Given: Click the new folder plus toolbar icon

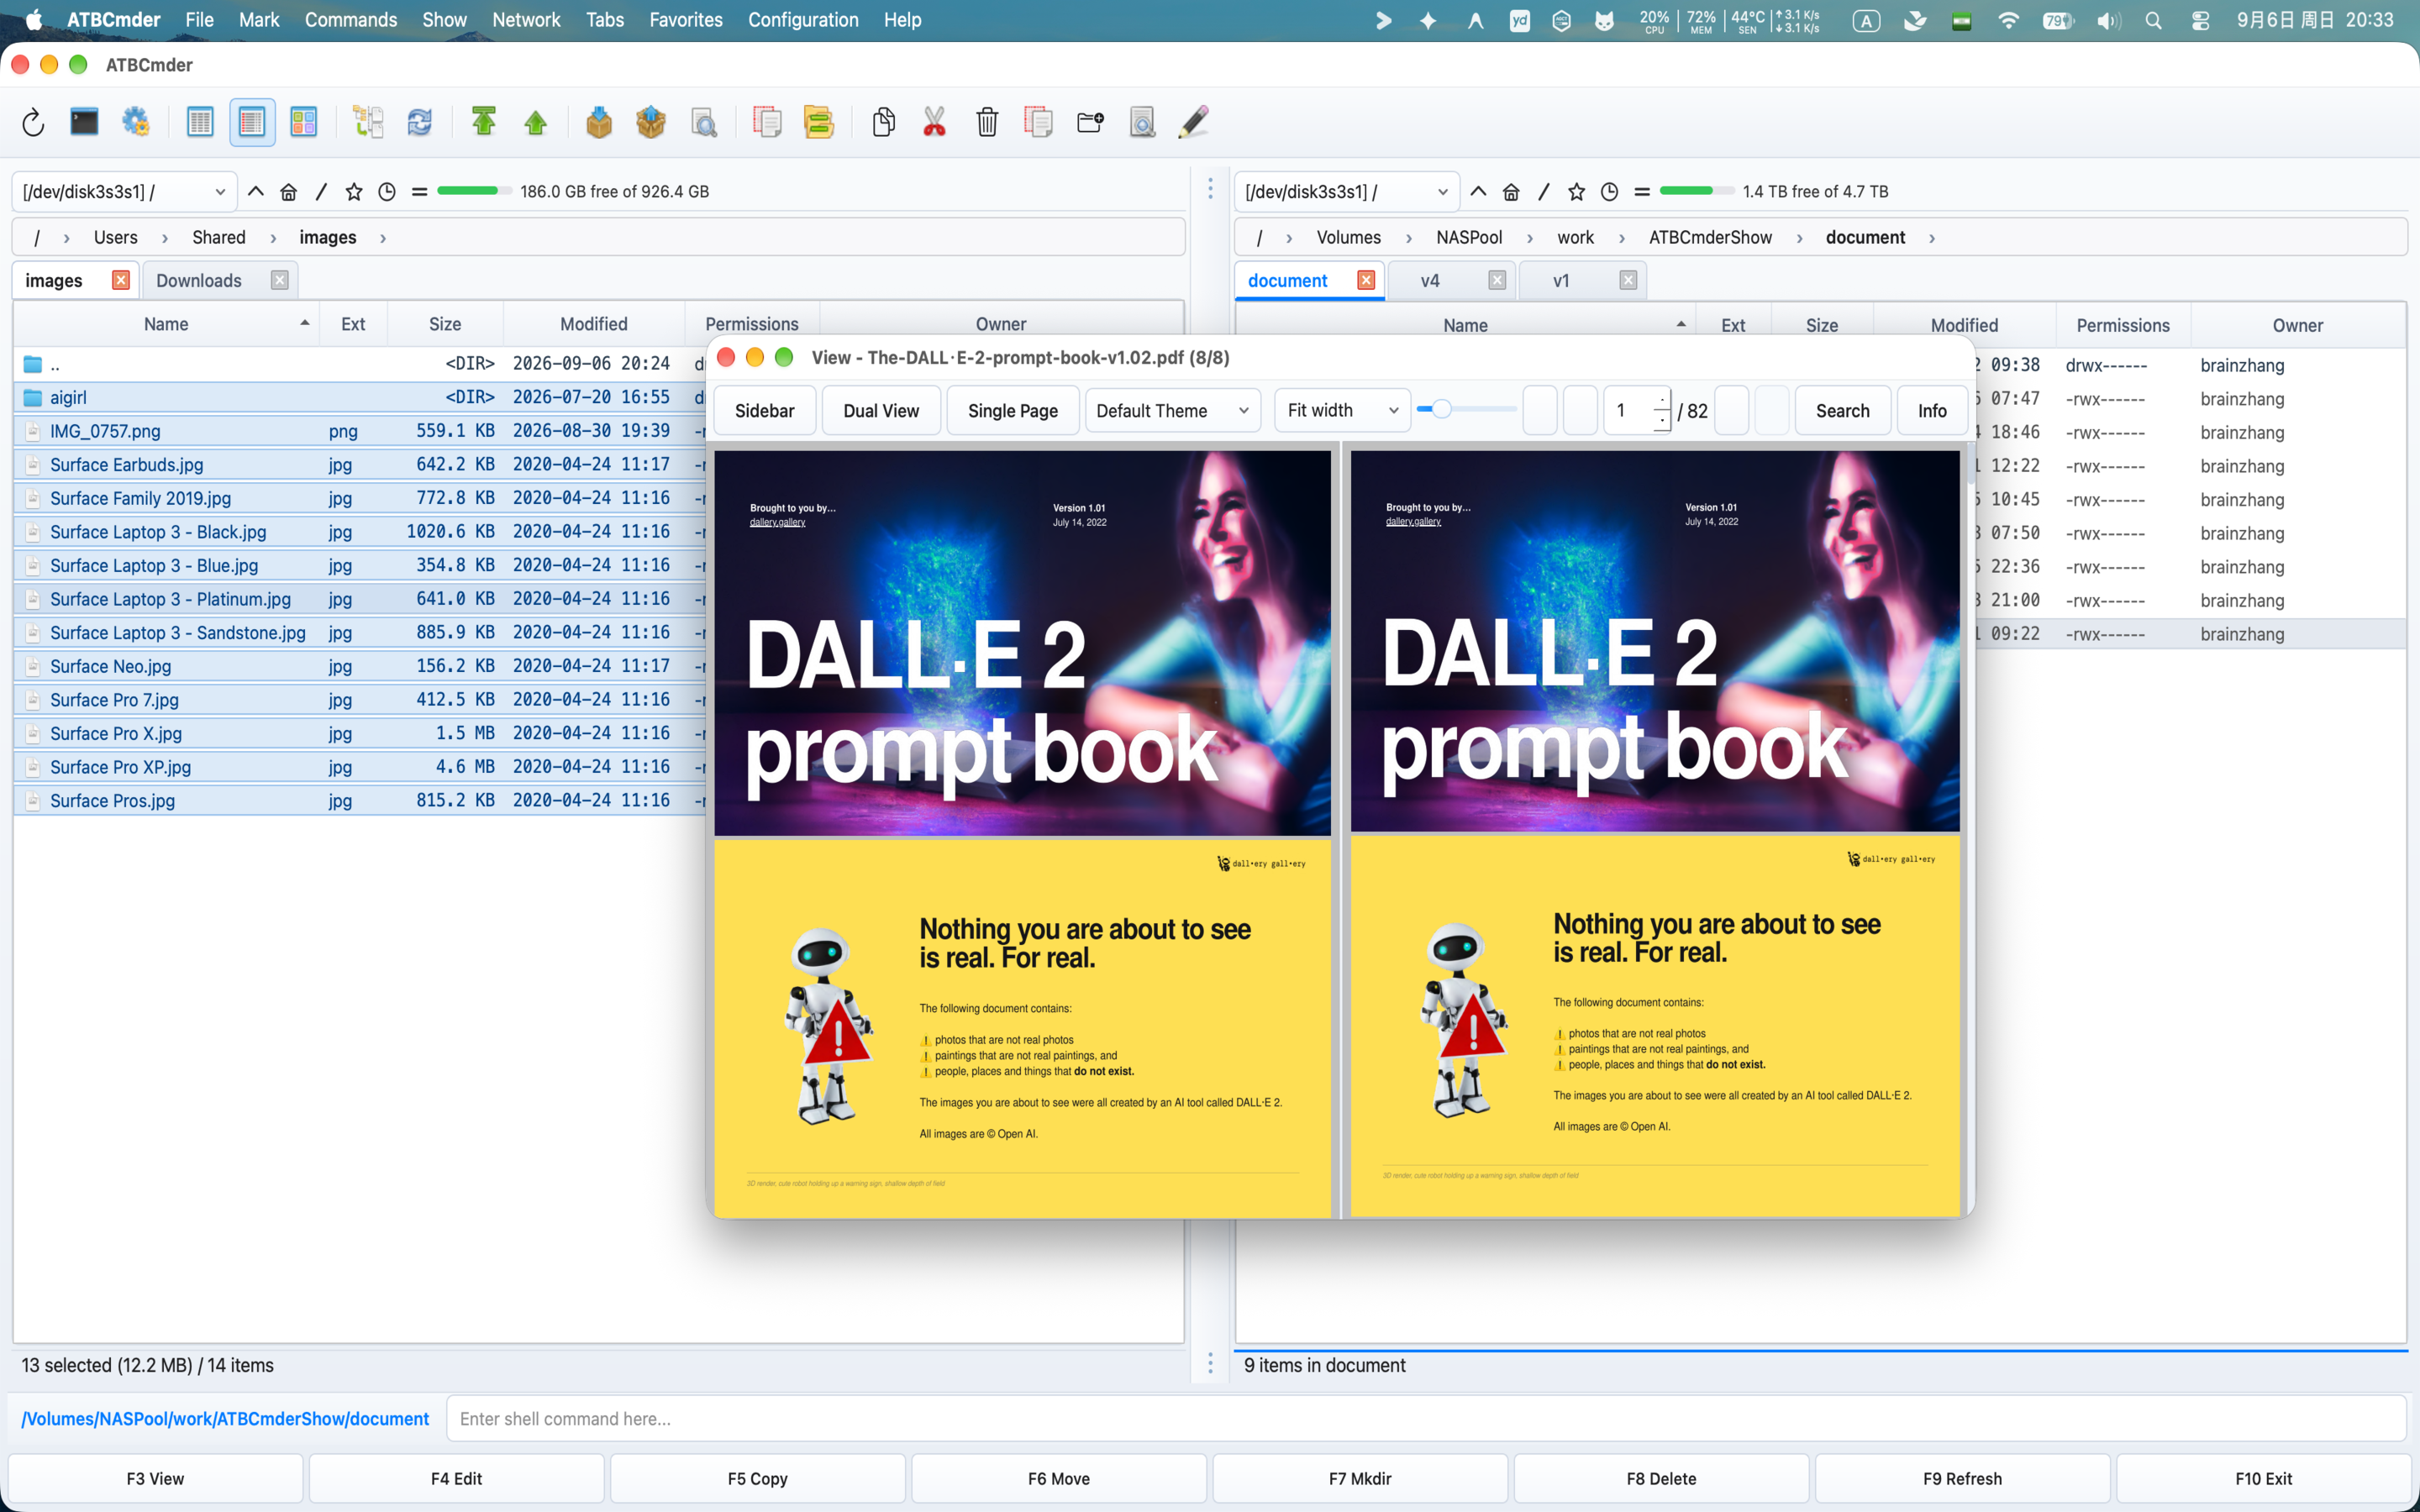Looking at the screenshot, I should coord(1090,122).
